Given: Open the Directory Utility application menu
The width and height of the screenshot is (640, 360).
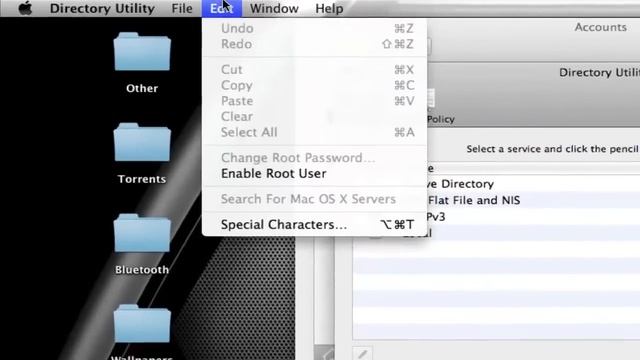Looking at the screenshot, I should (102, 9).
